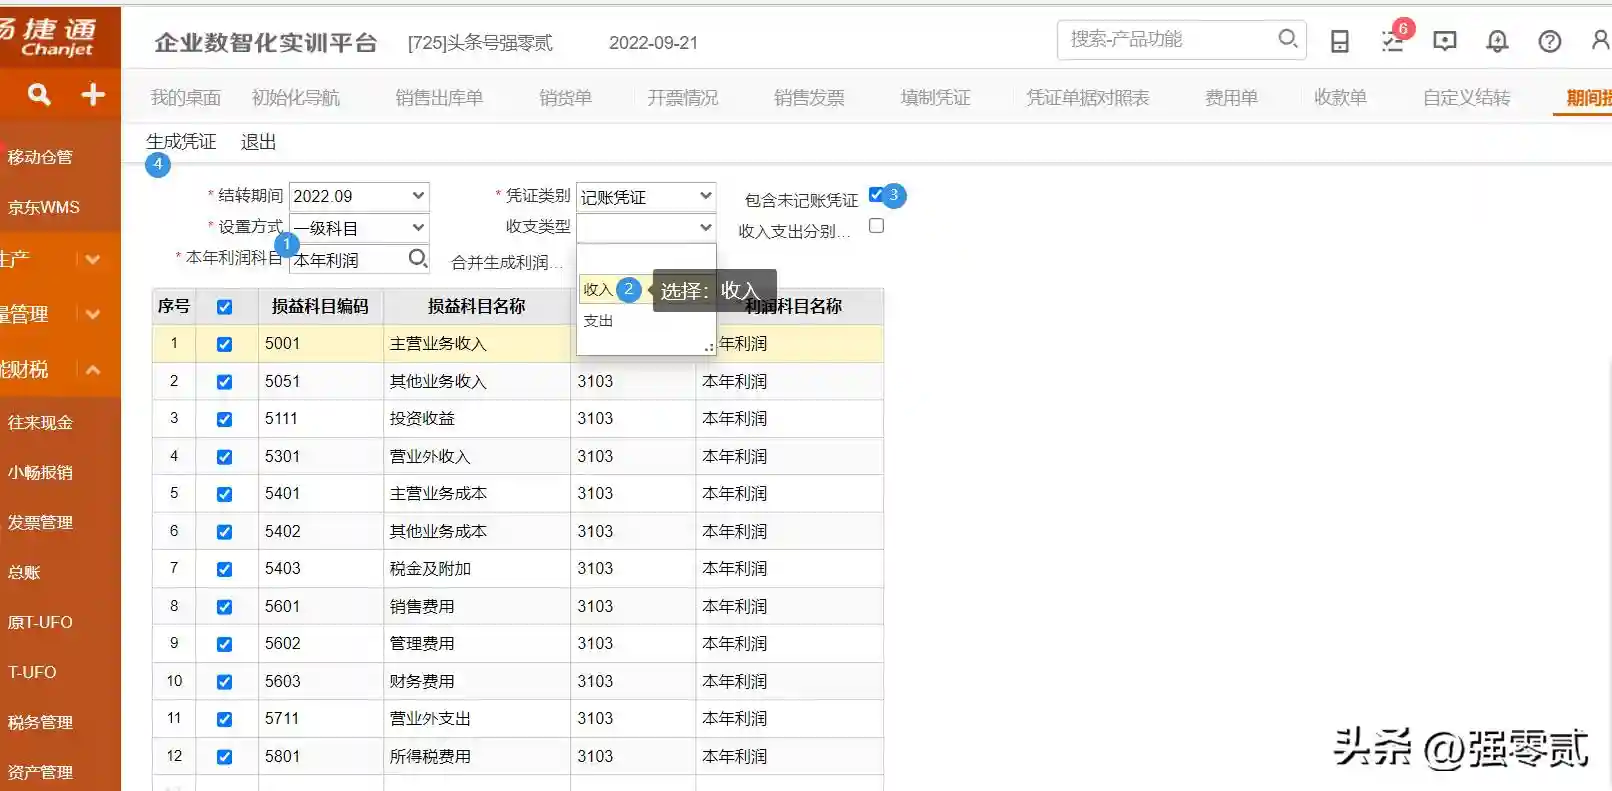Viewport: 1612px width, 791px height.
Task: Click the search icon in product search box
Action: coord(1287,39)
